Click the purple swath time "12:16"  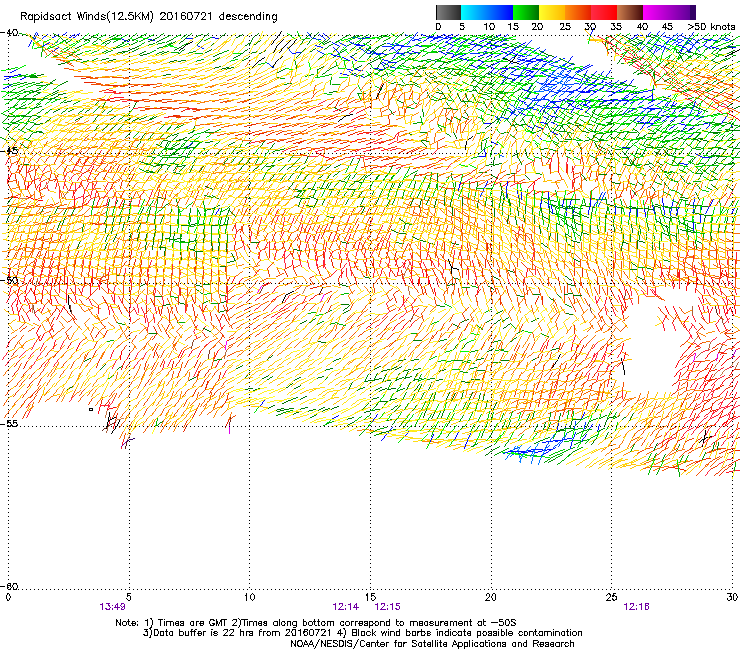(x=636, y=607)
